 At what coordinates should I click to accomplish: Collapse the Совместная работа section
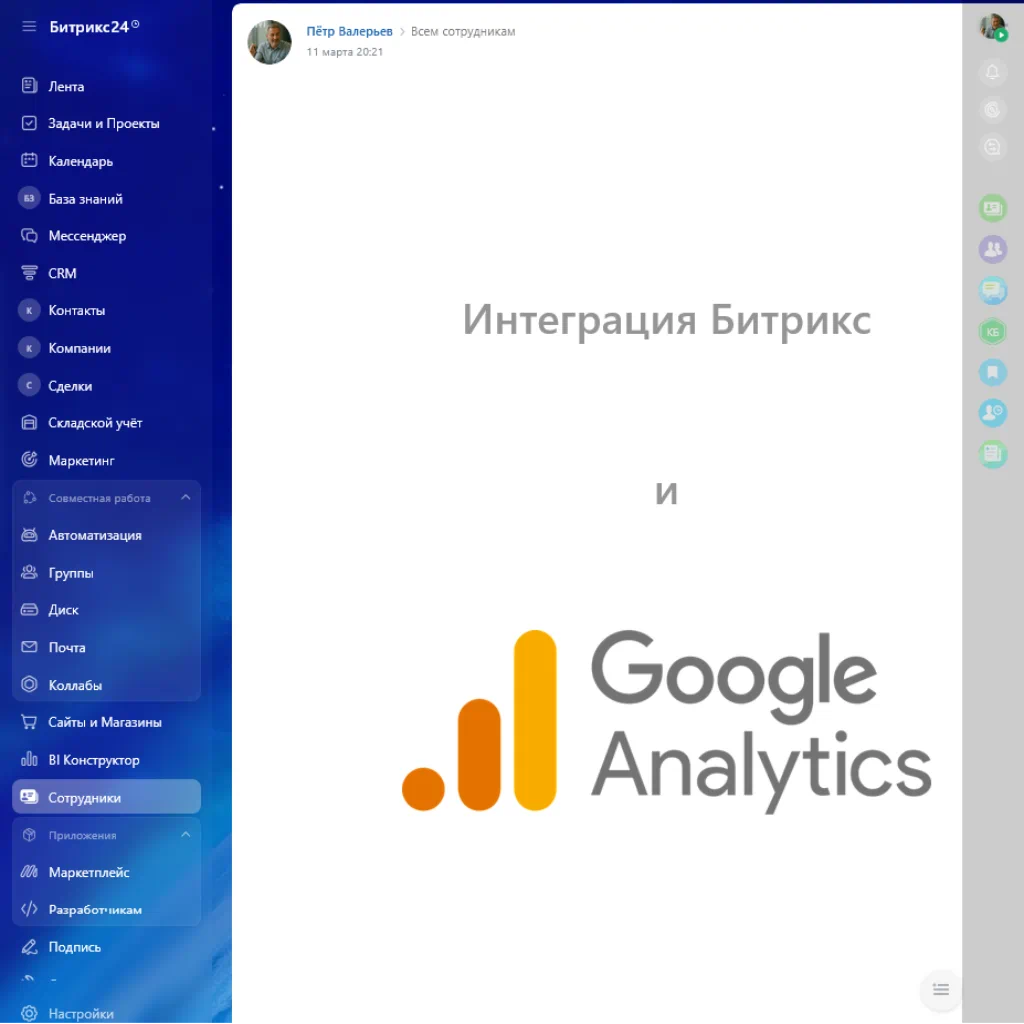(x=185, y=497)
